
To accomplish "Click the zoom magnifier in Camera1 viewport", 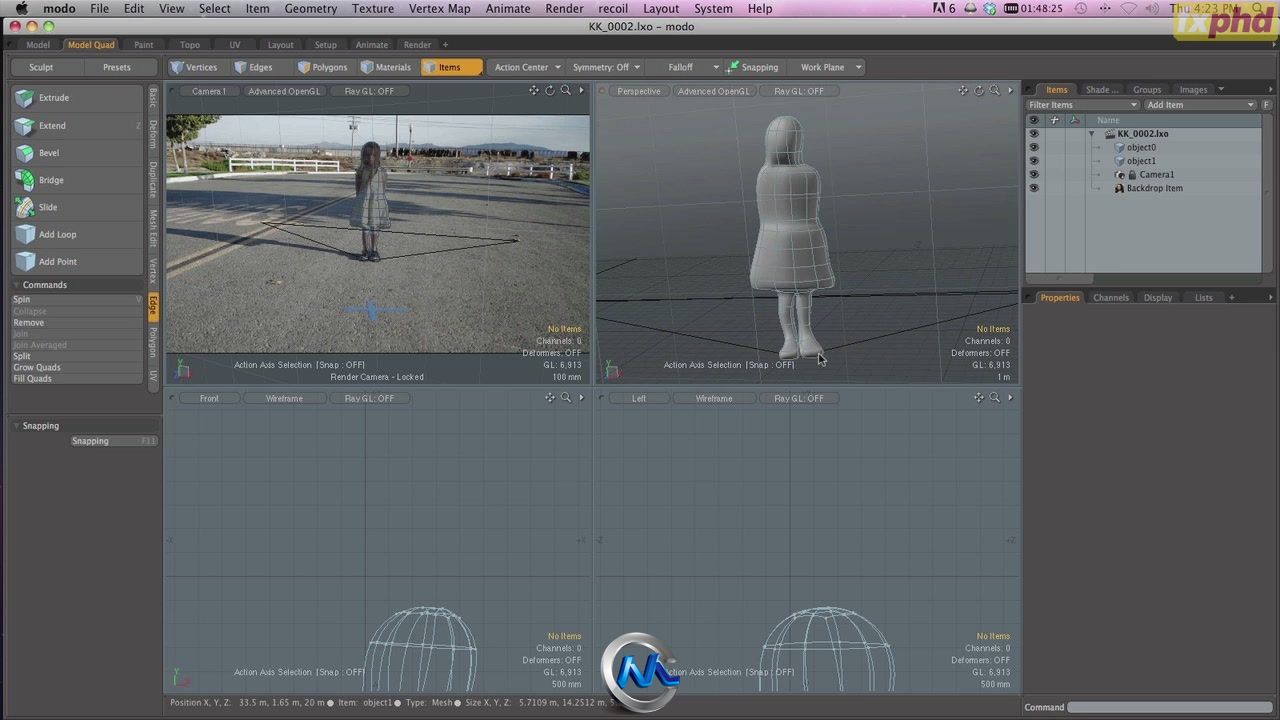I will [x=565, y=91].
